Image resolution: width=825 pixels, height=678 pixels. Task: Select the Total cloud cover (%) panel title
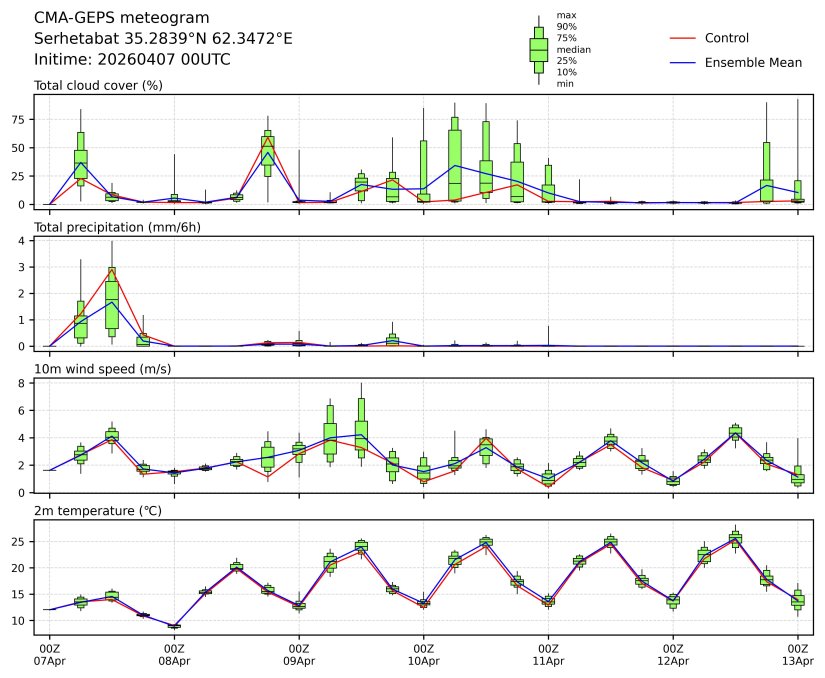point(98,86)
